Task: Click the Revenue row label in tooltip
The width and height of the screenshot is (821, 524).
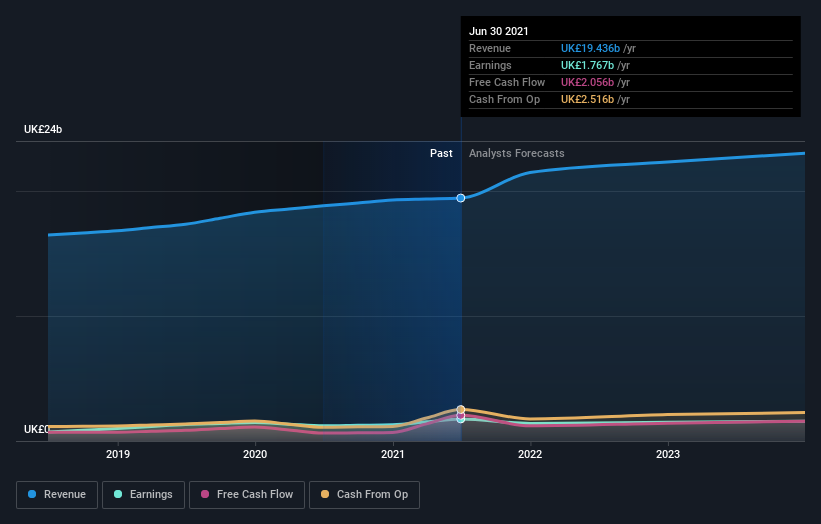Action: [x=490, y=48]
